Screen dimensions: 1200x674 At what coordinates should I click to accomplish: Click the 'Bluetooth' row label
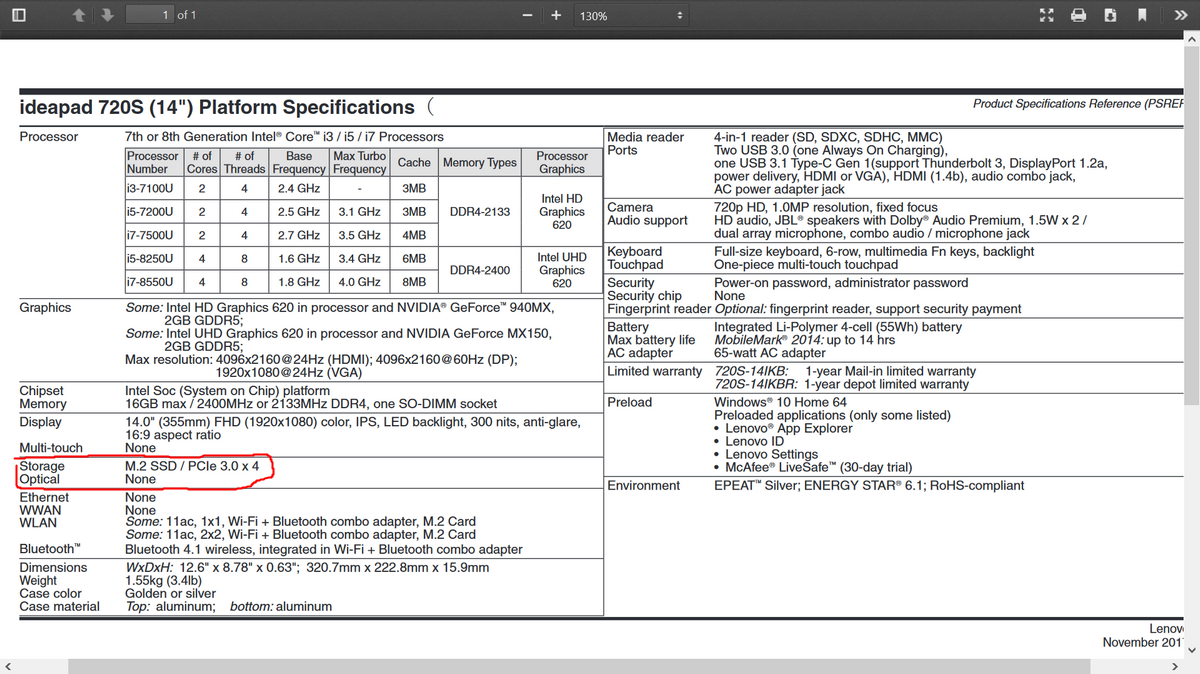click(50, 549)
